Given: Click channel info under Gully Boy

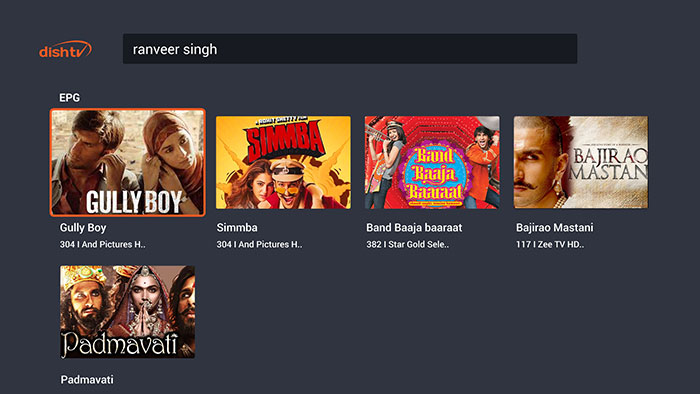Looking at the screenshot, I should (103, 245).
